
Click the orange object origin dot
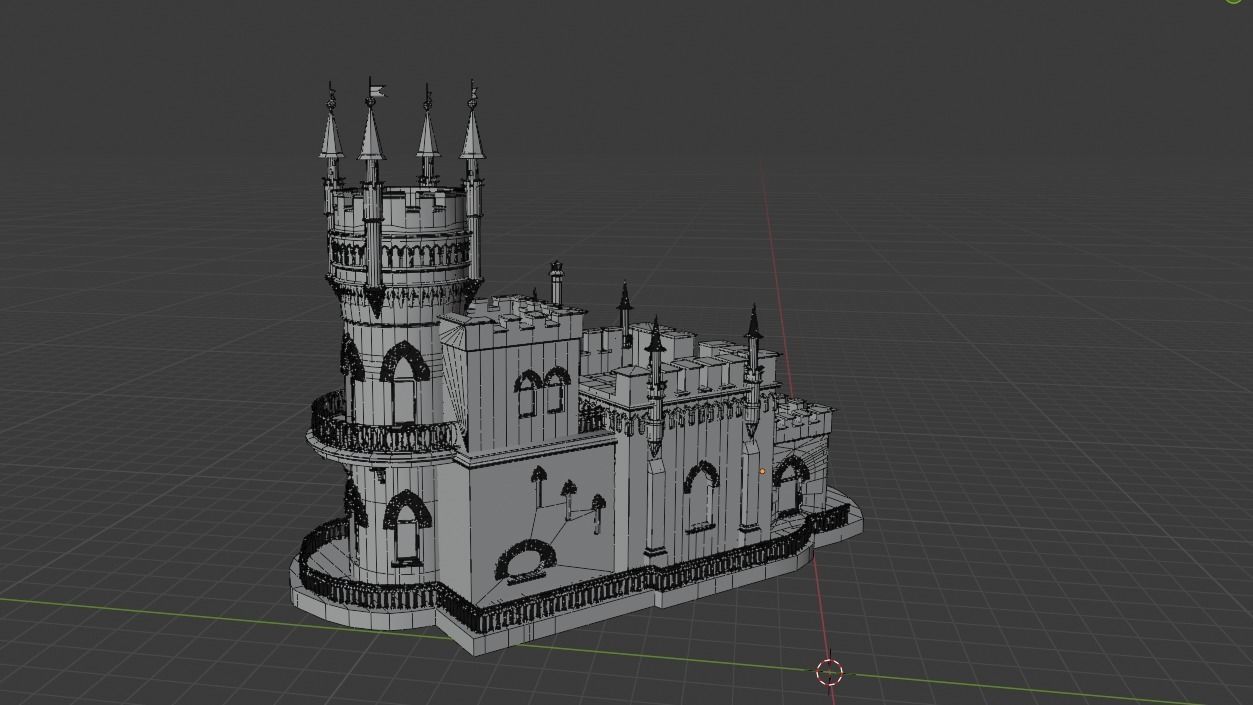(x=763, y=471)
